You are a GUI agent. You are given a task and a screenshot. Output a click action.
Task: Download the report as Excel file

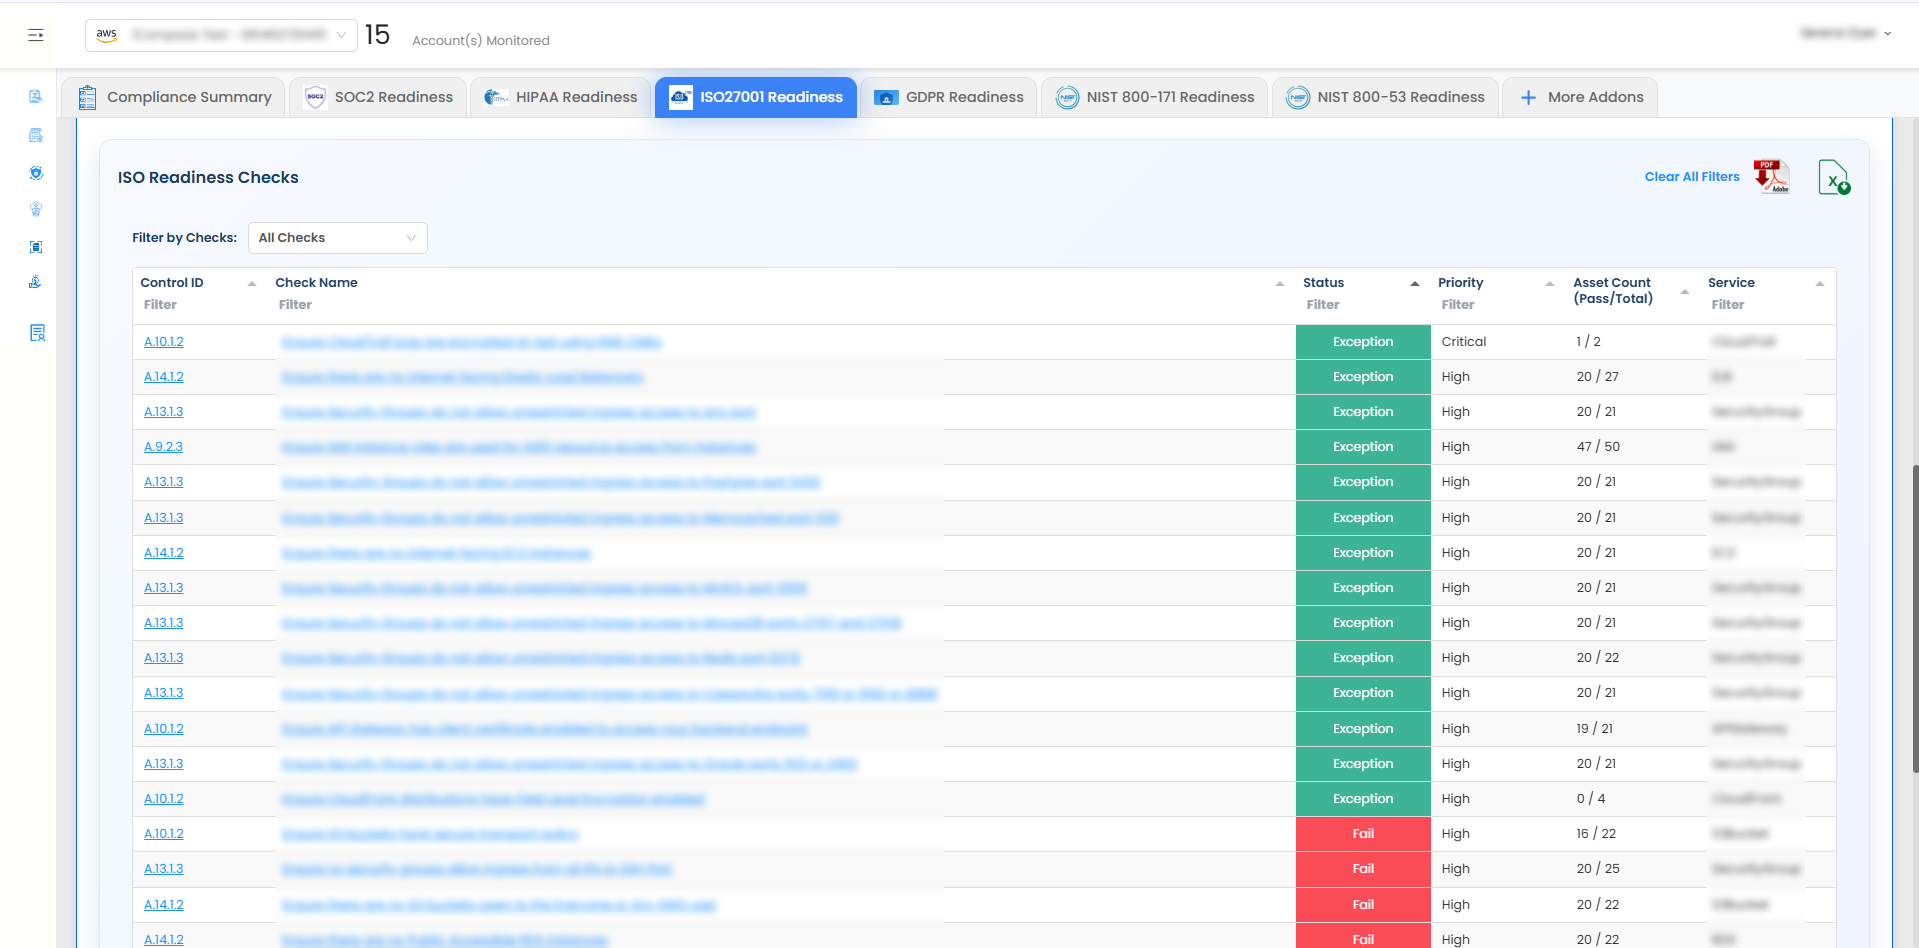(1834, 178)
